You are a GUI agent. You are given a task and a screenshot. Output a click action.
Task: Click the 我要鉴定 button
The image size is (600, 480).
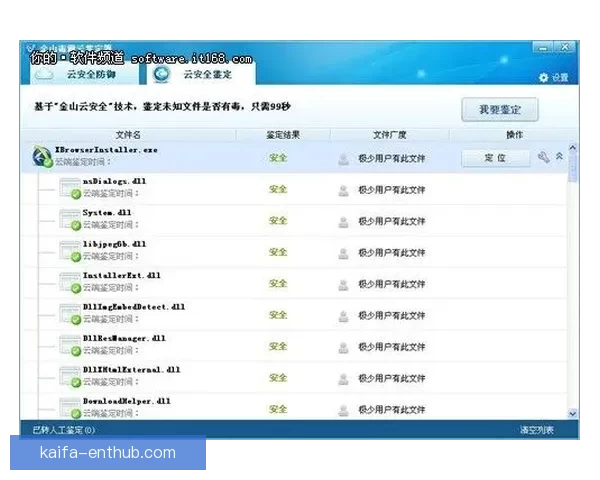(x=500, y=110)
